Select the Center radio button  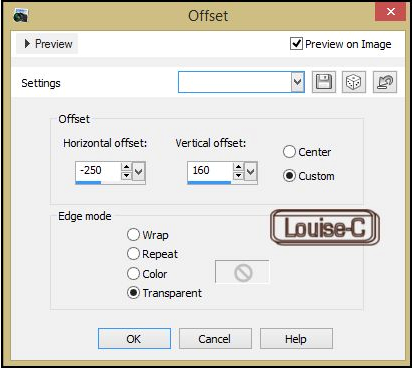tap(289, 152)
